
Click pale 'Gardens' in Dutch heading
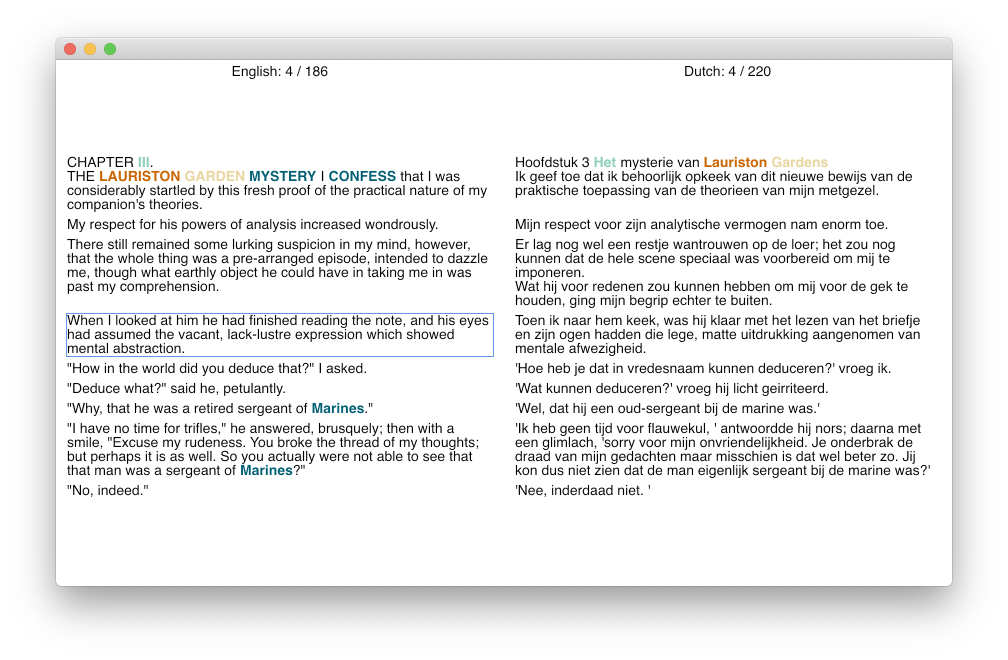799,162
